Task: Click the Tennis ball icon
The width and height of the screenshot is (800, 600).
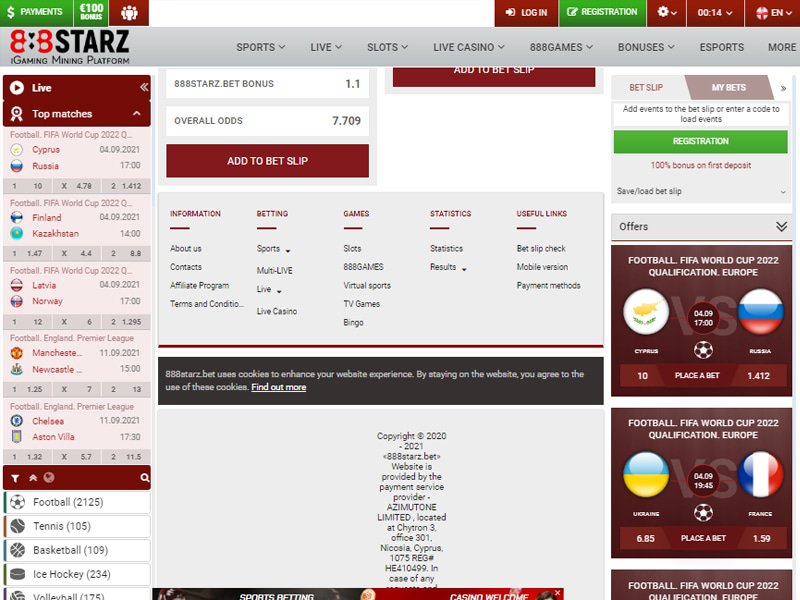Action: [x=18, y=526]
